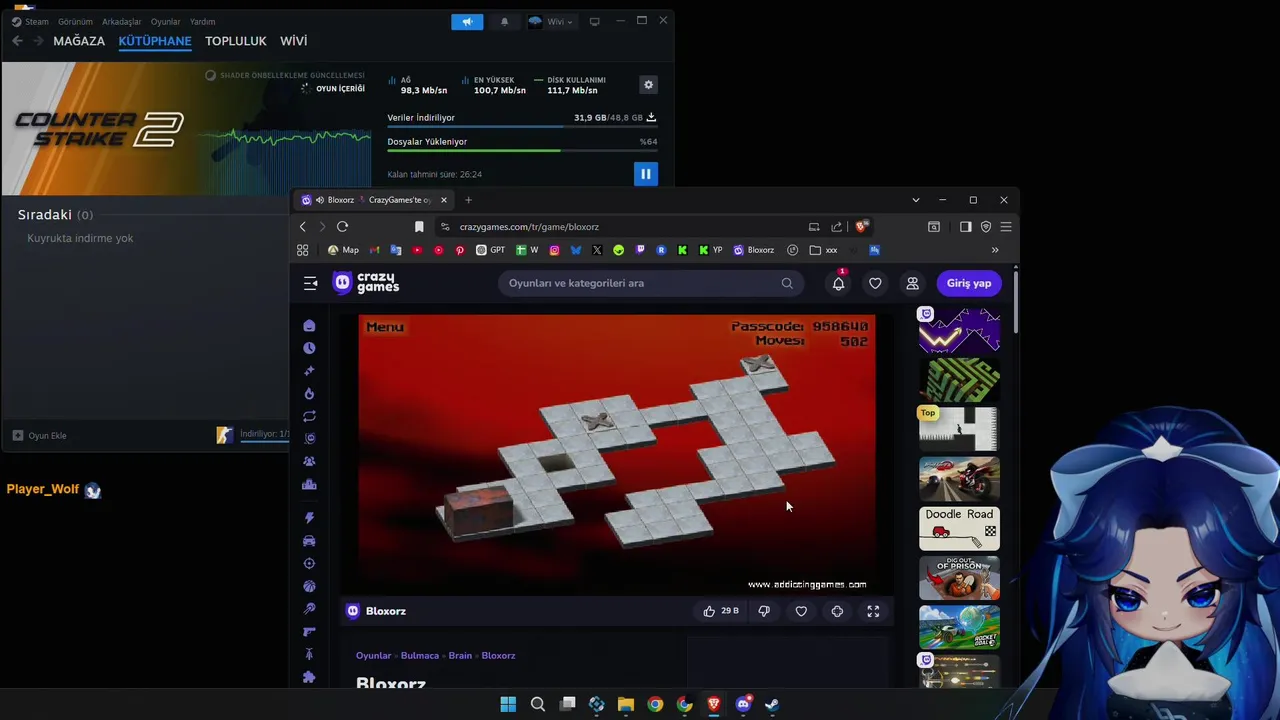
Task: Open Steam notifications bell
Action: 504,21
